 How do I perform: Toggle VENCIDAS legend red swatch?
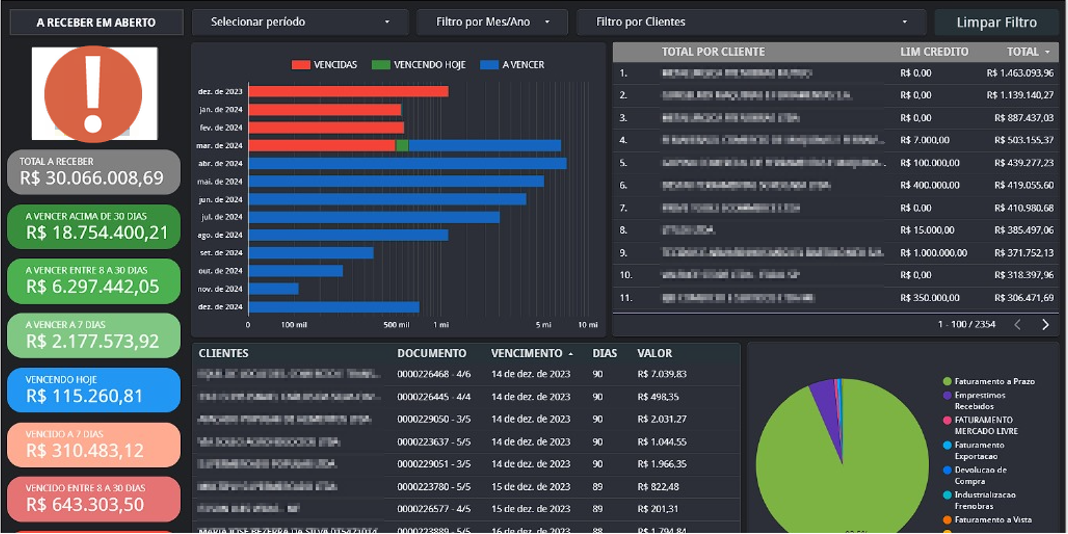(x=300, y=65)
